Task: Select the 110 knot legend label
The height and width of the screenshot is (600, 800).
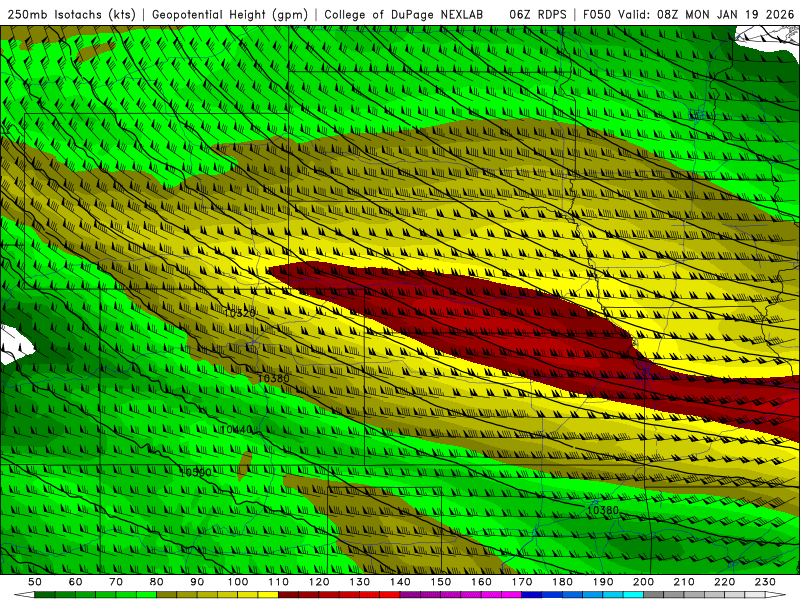Action: pyautogui.click(x=279, y=582)
